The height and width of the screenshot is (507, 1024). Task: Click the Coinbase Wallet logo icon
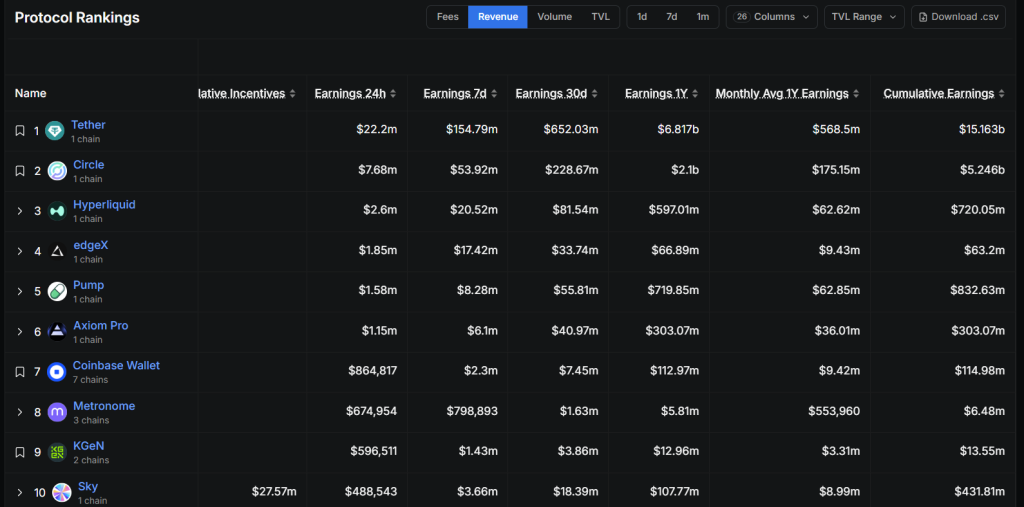click(57, 372)
